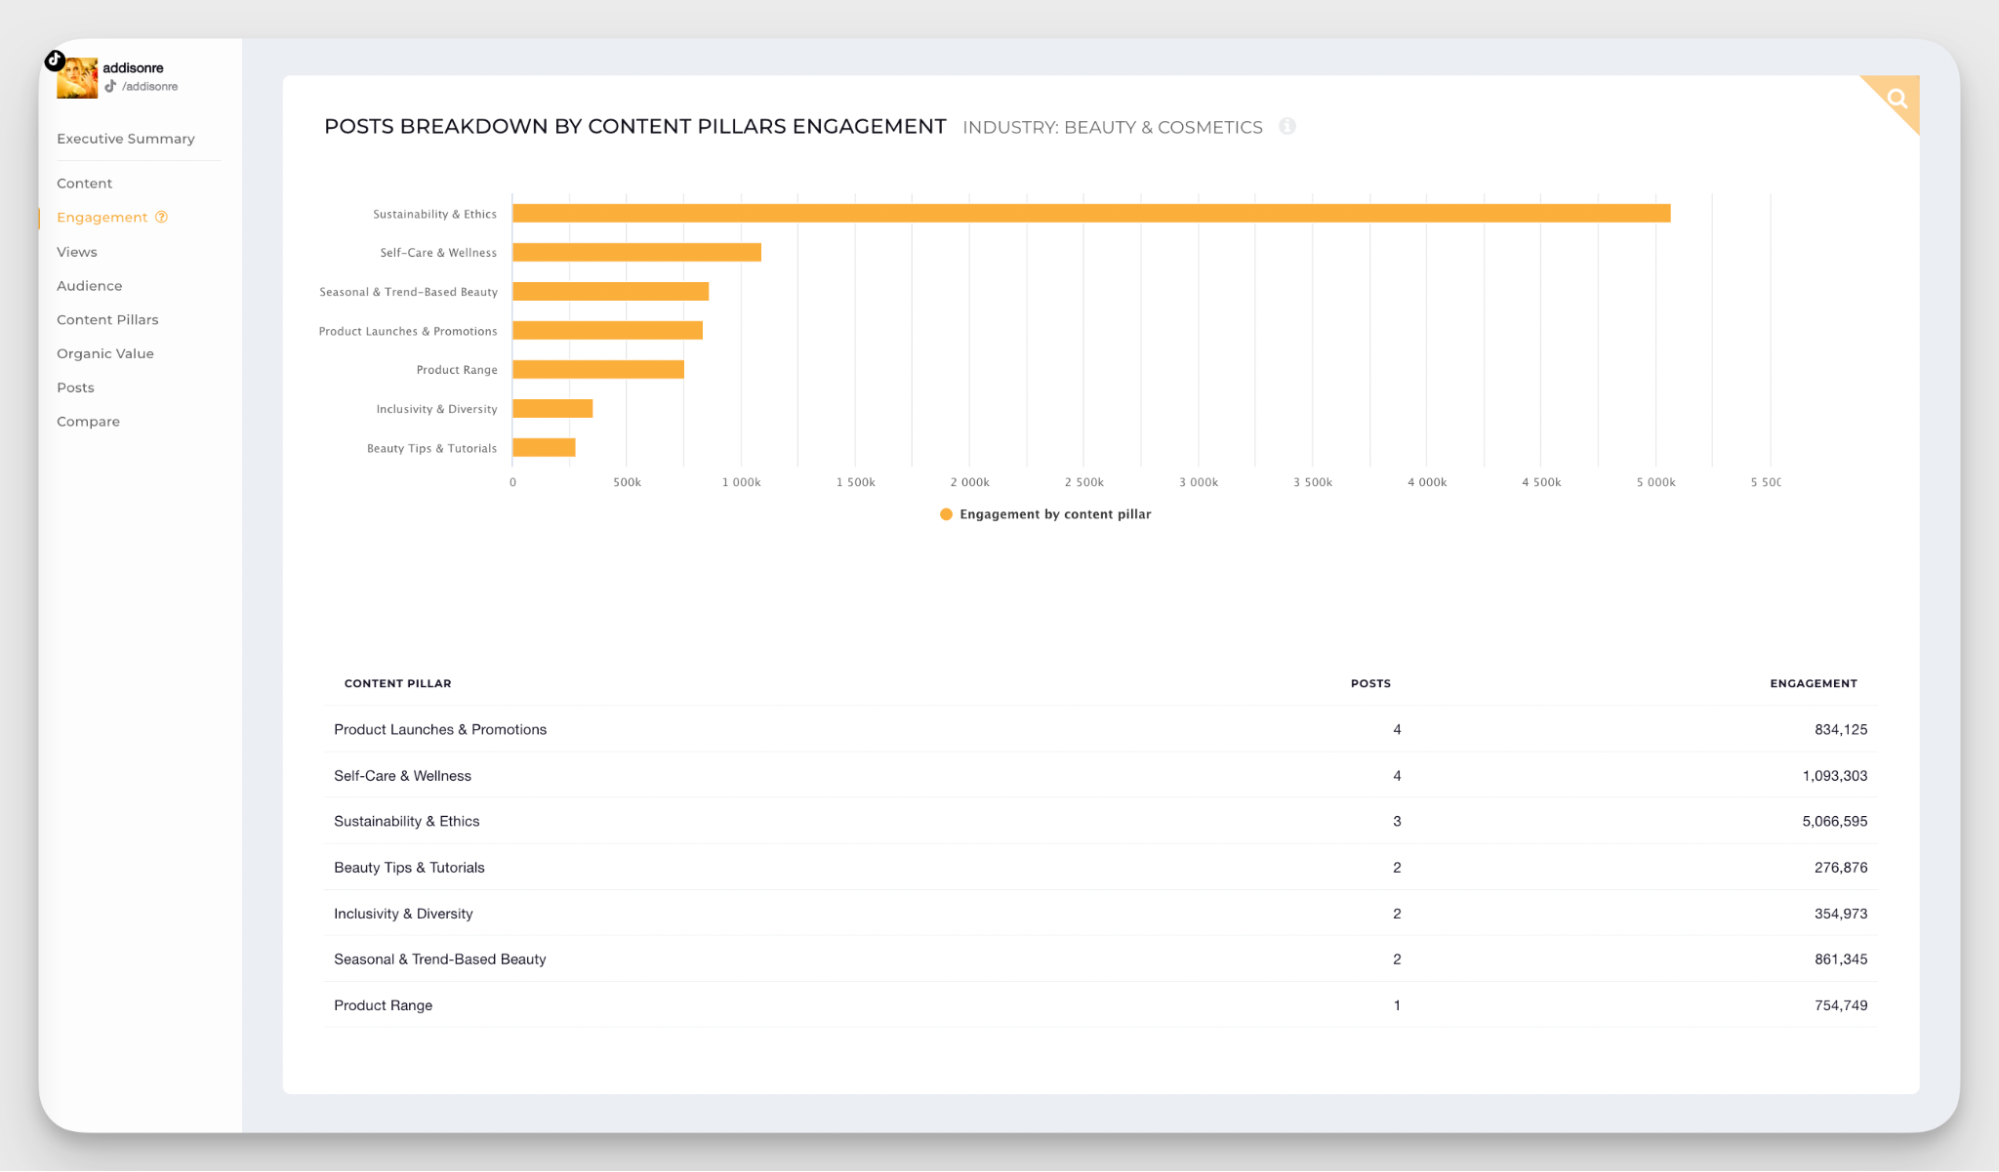The image size is (1999, 1172).
Task: Click the /addisonre username link
Action: (150, 86)
